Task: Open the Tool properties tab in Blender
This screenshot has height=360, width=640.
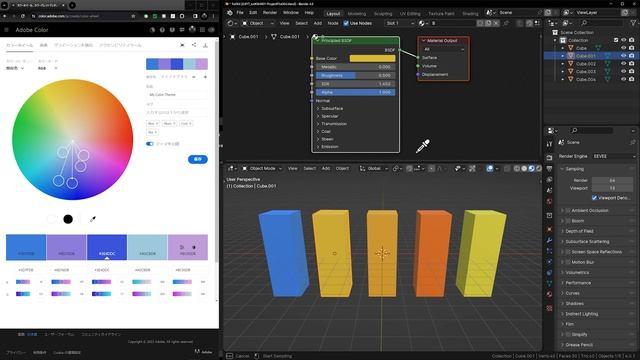Action: tap(549, 144)
